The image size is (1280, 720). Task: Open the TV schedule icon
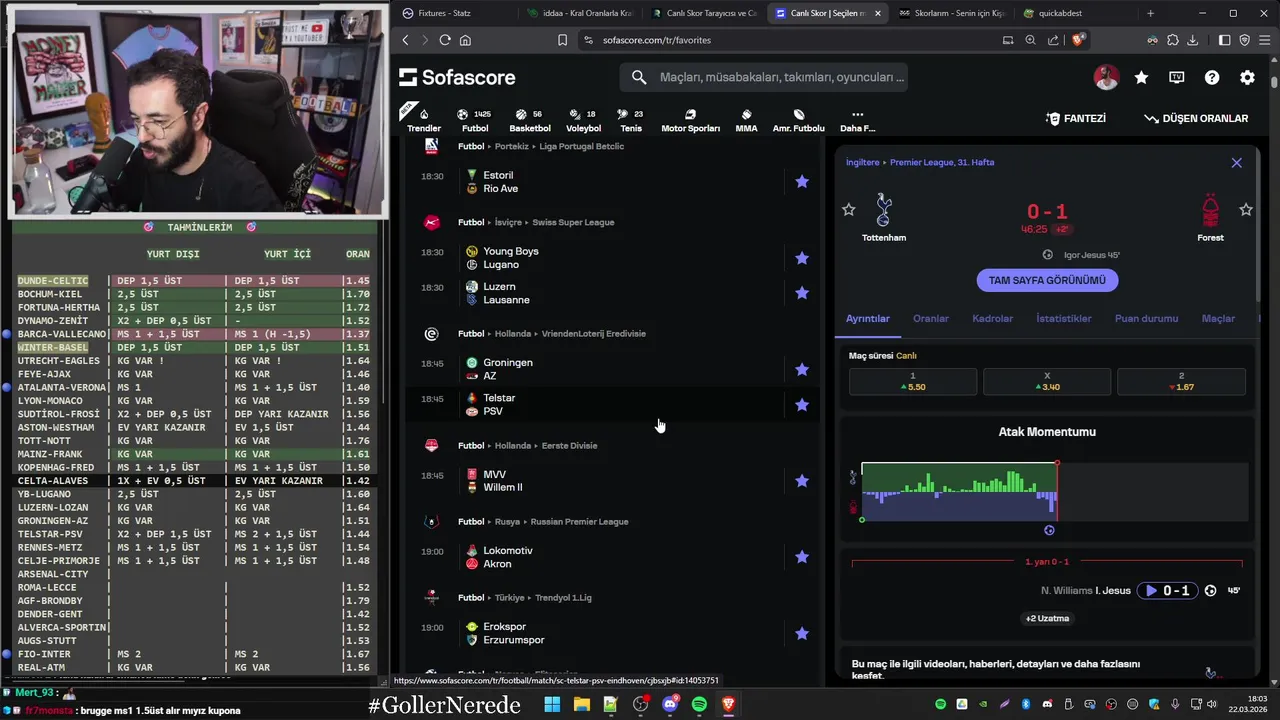pyautogui.click(x=1177, y=77)
